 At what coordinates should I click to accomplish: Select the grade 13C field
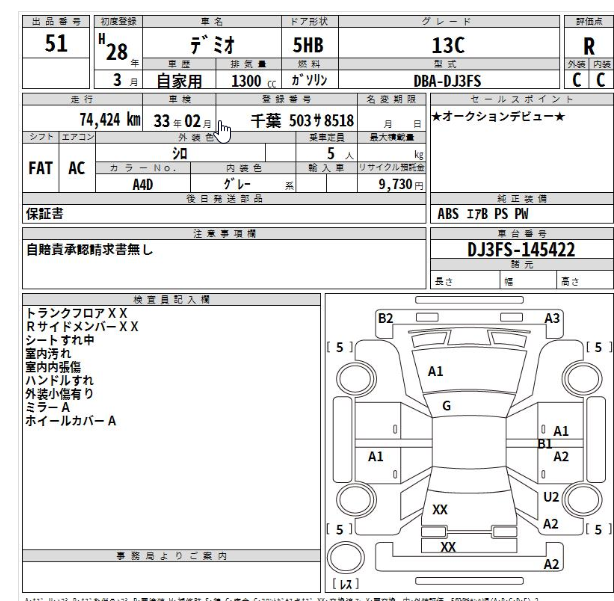pyautogui.click(x=447, y=46)
